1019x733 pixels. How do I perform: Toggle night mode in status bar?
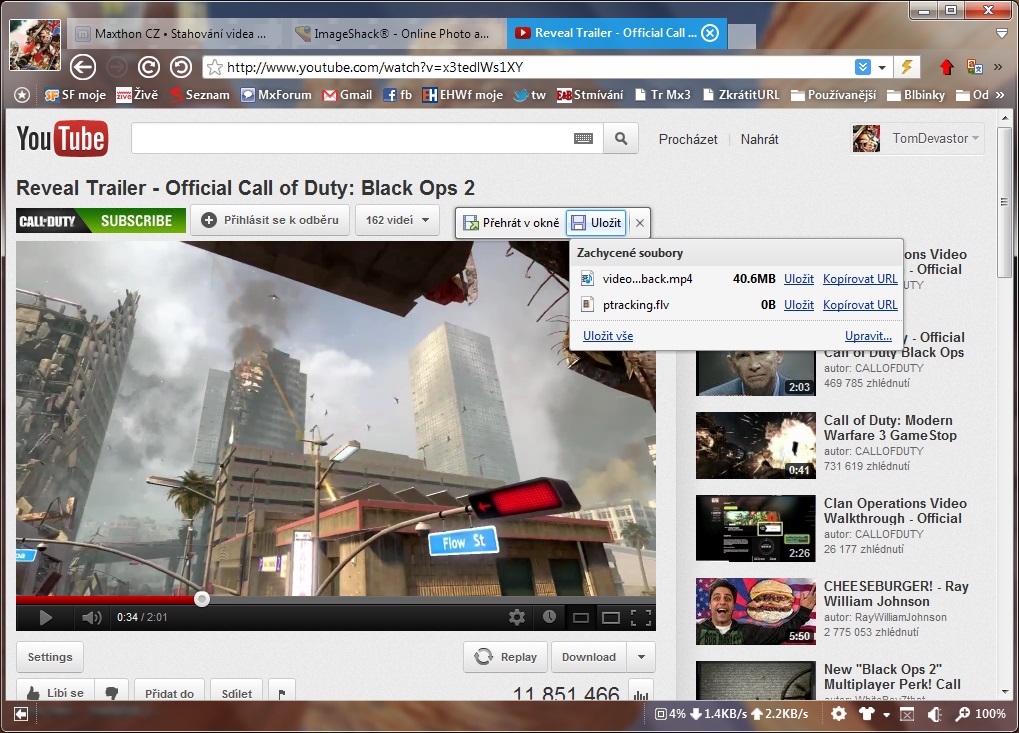(x=935, y=714)
